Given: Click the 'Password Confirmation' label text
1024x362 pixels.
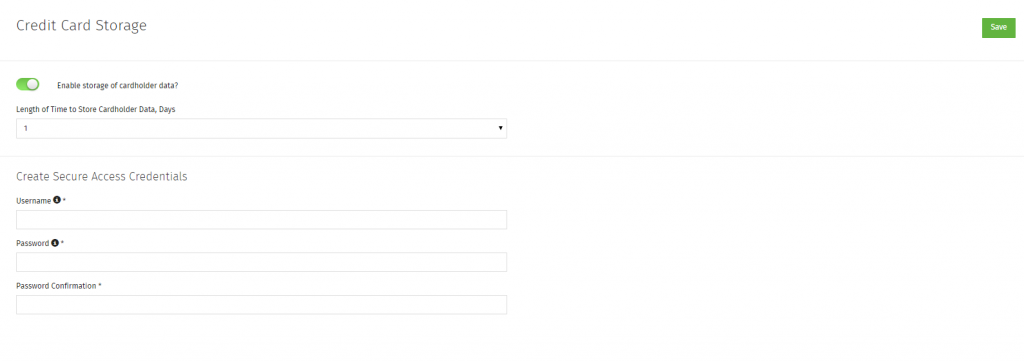Looking at the screenshot, I should click(56, 286).
